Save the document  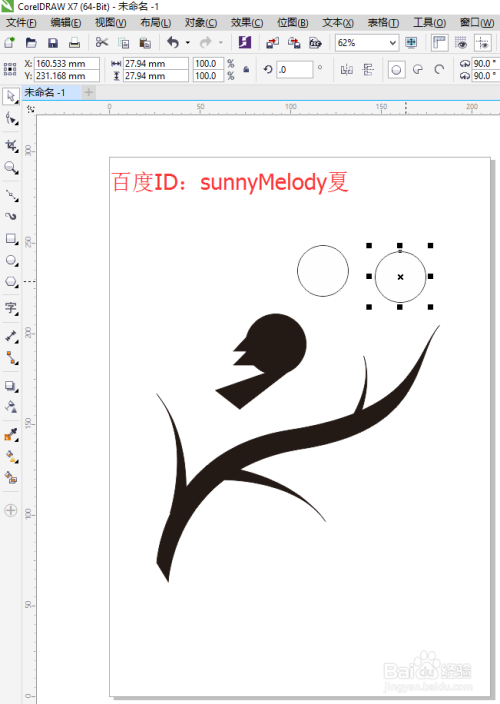tap(53, 43)
